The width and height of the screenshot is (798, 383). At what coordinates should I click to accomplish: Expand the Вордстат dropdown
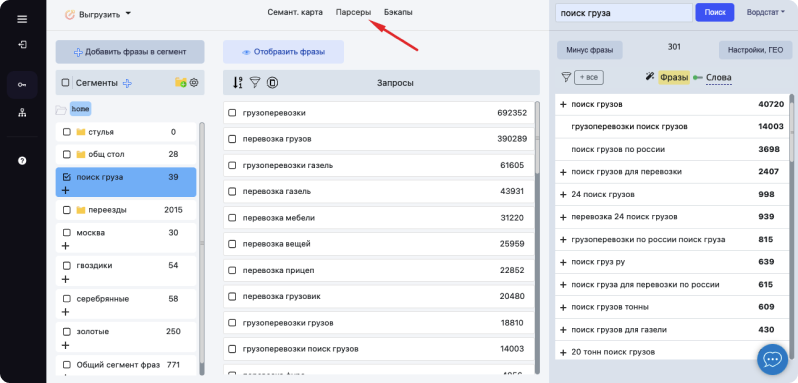click(x=766, y=12)
